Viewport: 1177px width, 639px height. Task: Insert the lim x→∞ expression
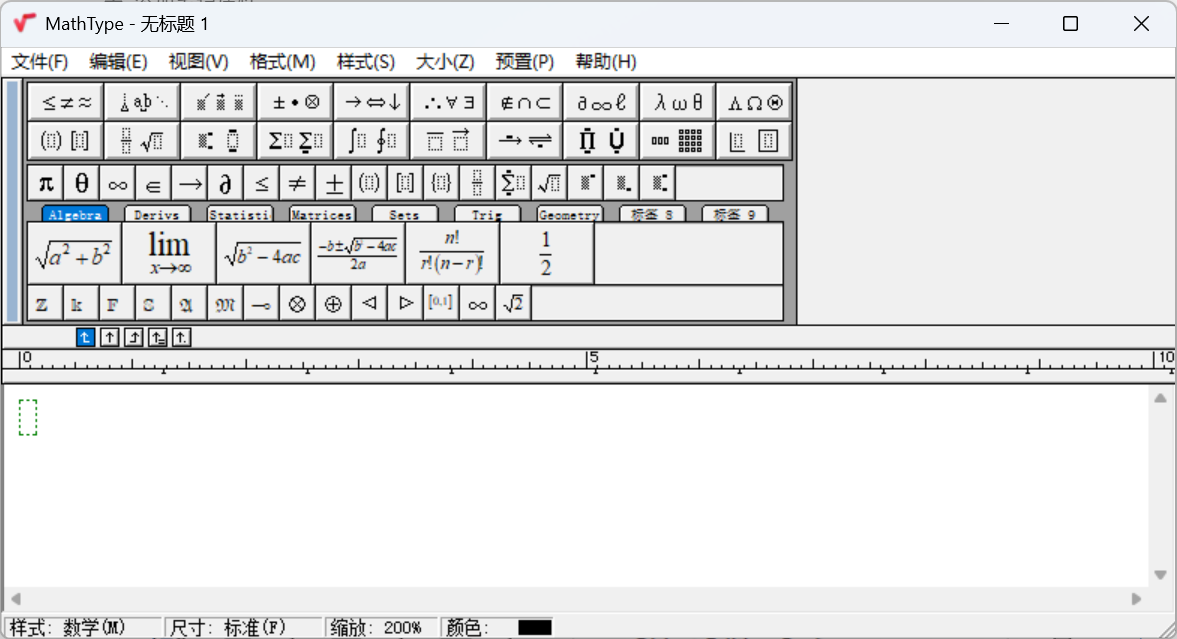(x=169, y=254)
